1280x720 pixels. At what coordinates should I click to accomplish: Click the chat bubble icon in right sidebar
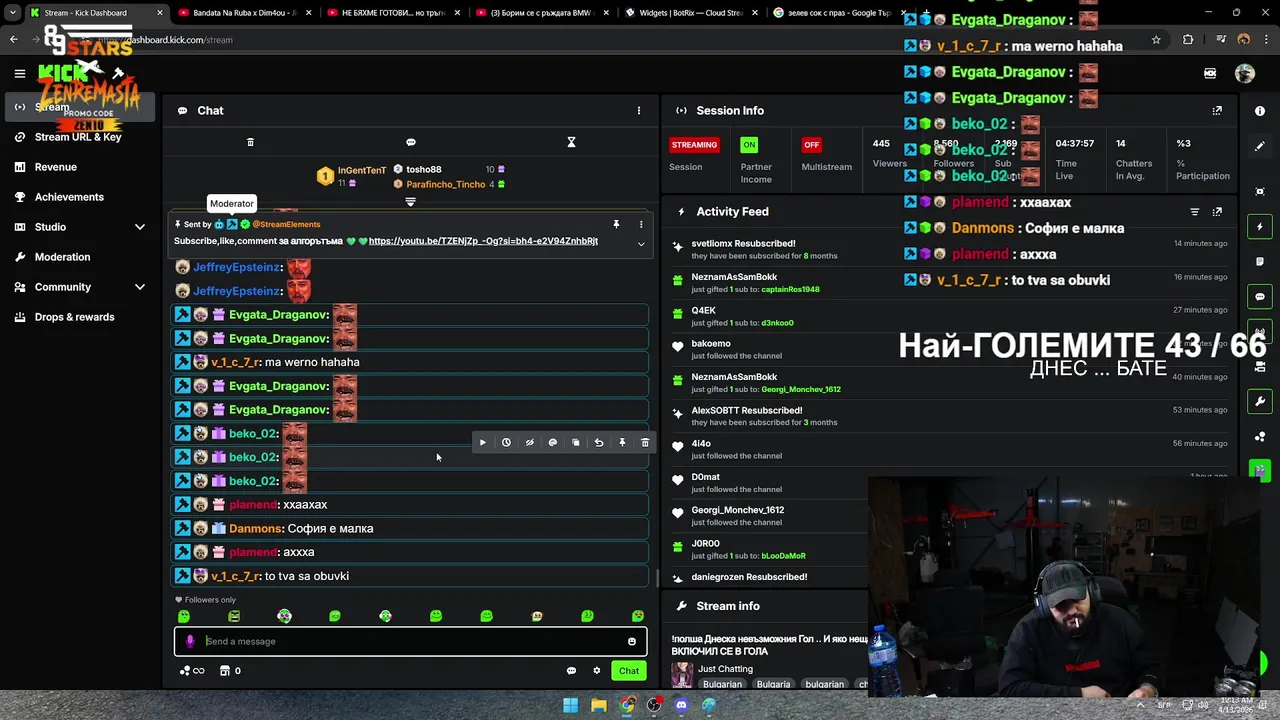(1260, 297)
